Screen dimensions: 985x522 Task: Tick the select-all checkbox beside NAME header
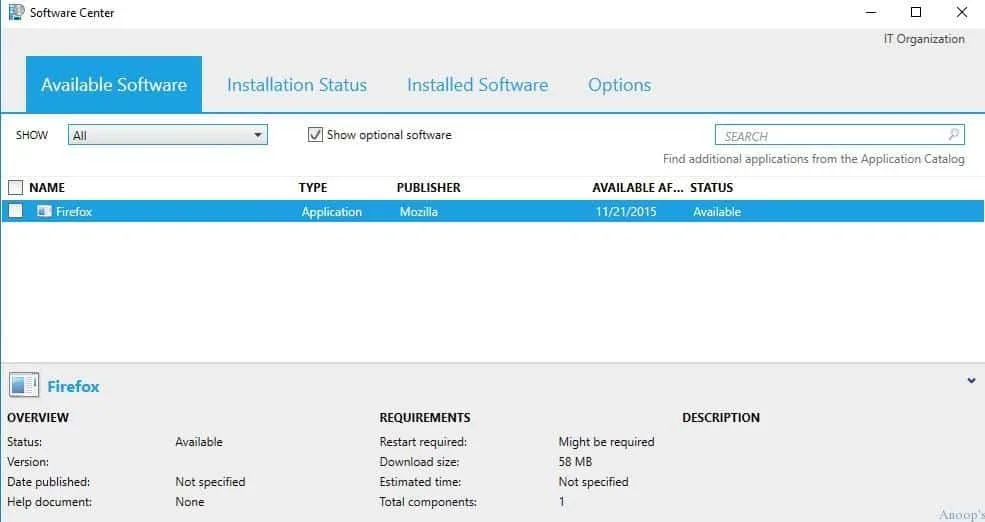pyautogui.click(x=15, y=187)
